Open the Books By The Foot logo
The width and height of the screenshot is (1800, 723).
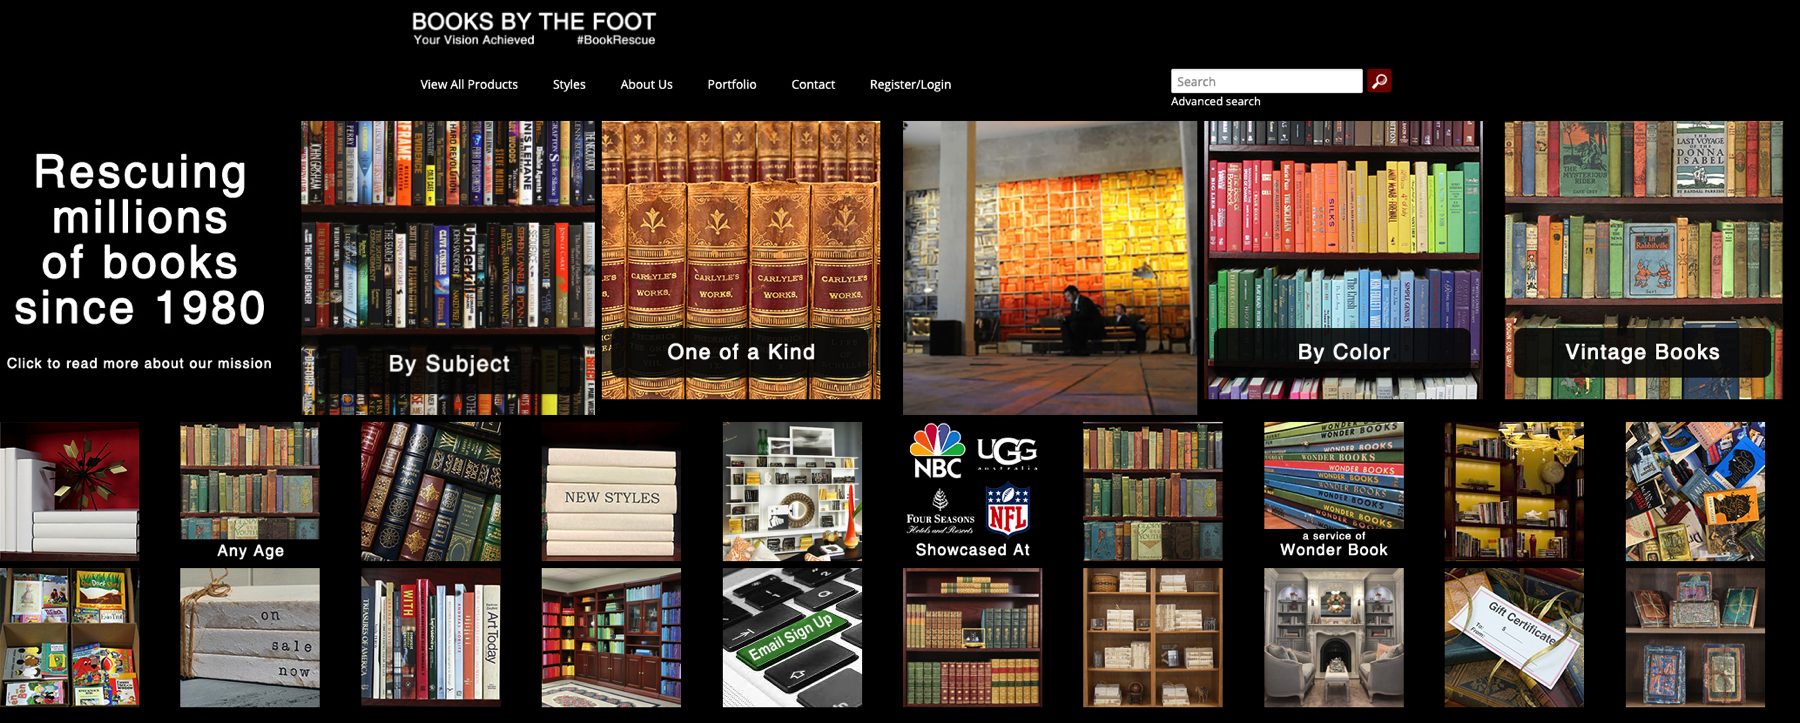pyautogui.click(x=534, y=28)
